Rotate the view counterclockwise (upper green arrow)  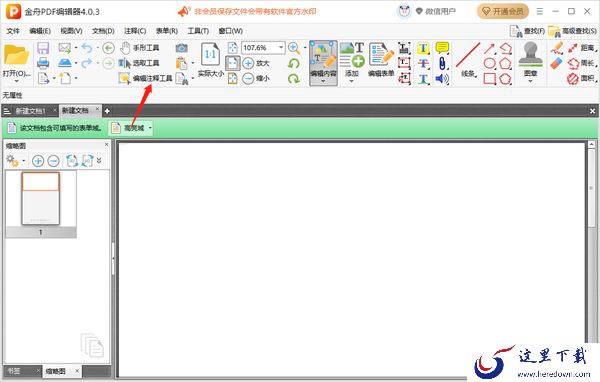tap(293, 64)
